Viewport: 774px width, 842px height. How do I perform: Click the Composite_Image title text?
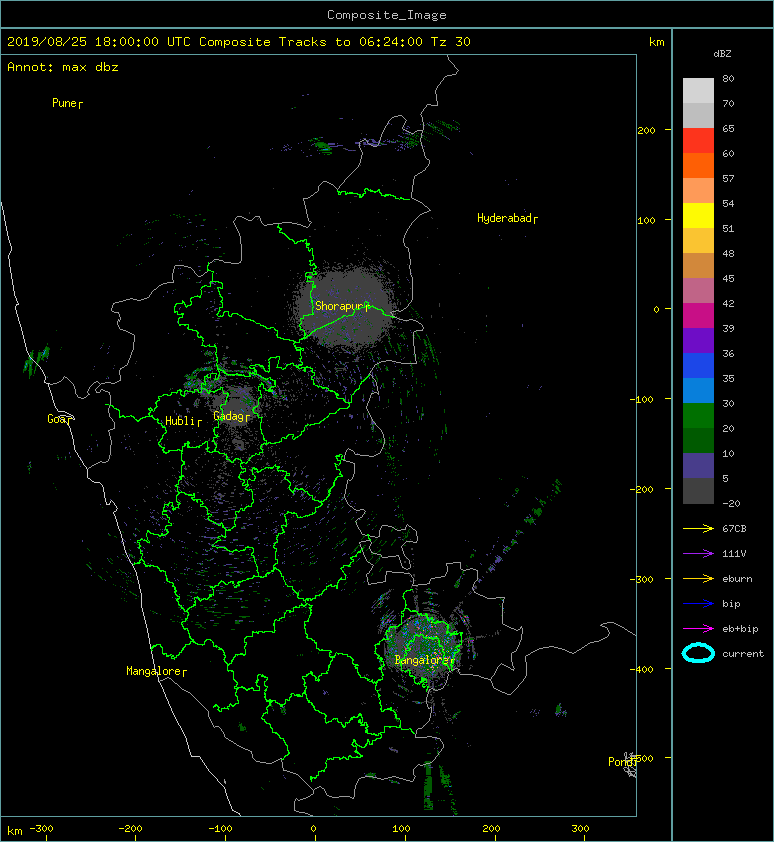pos(387,15)
